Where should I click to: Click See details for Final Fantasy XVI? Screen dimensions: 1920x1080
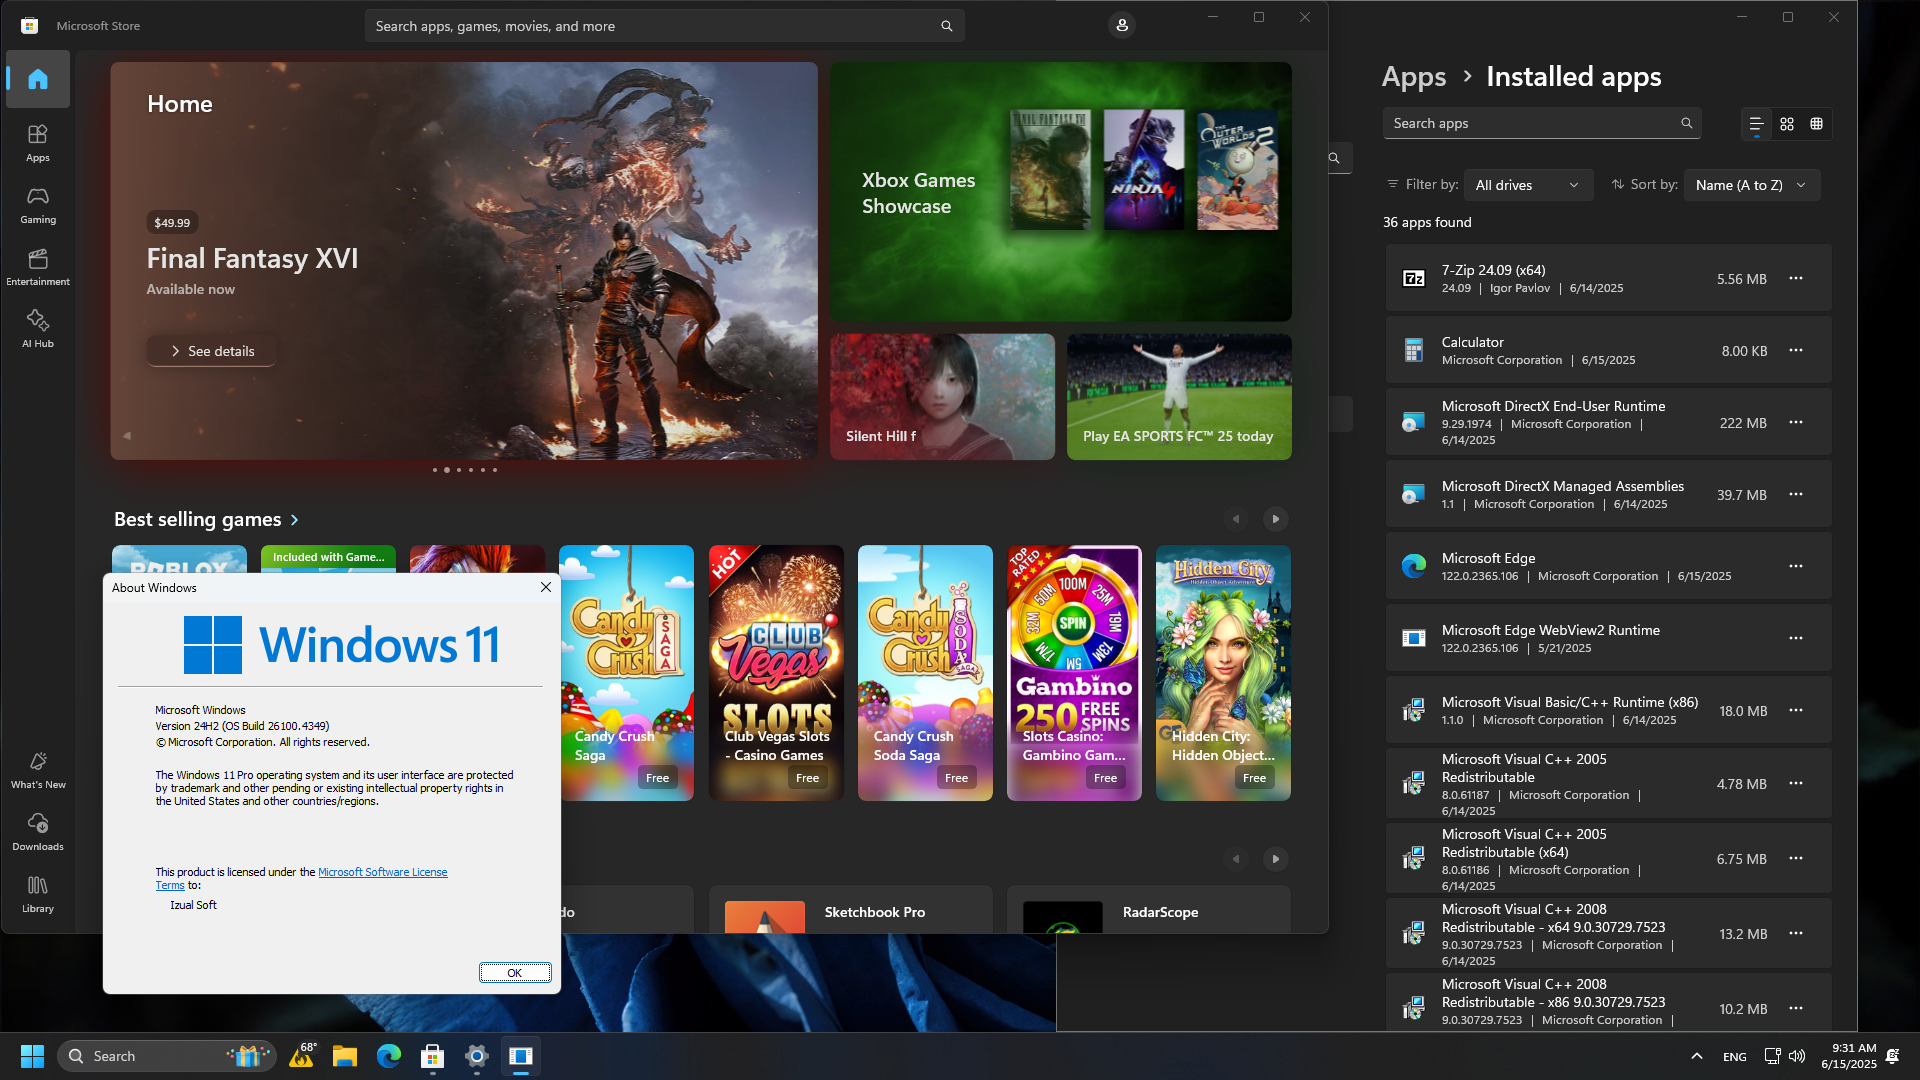click(212, 351)
